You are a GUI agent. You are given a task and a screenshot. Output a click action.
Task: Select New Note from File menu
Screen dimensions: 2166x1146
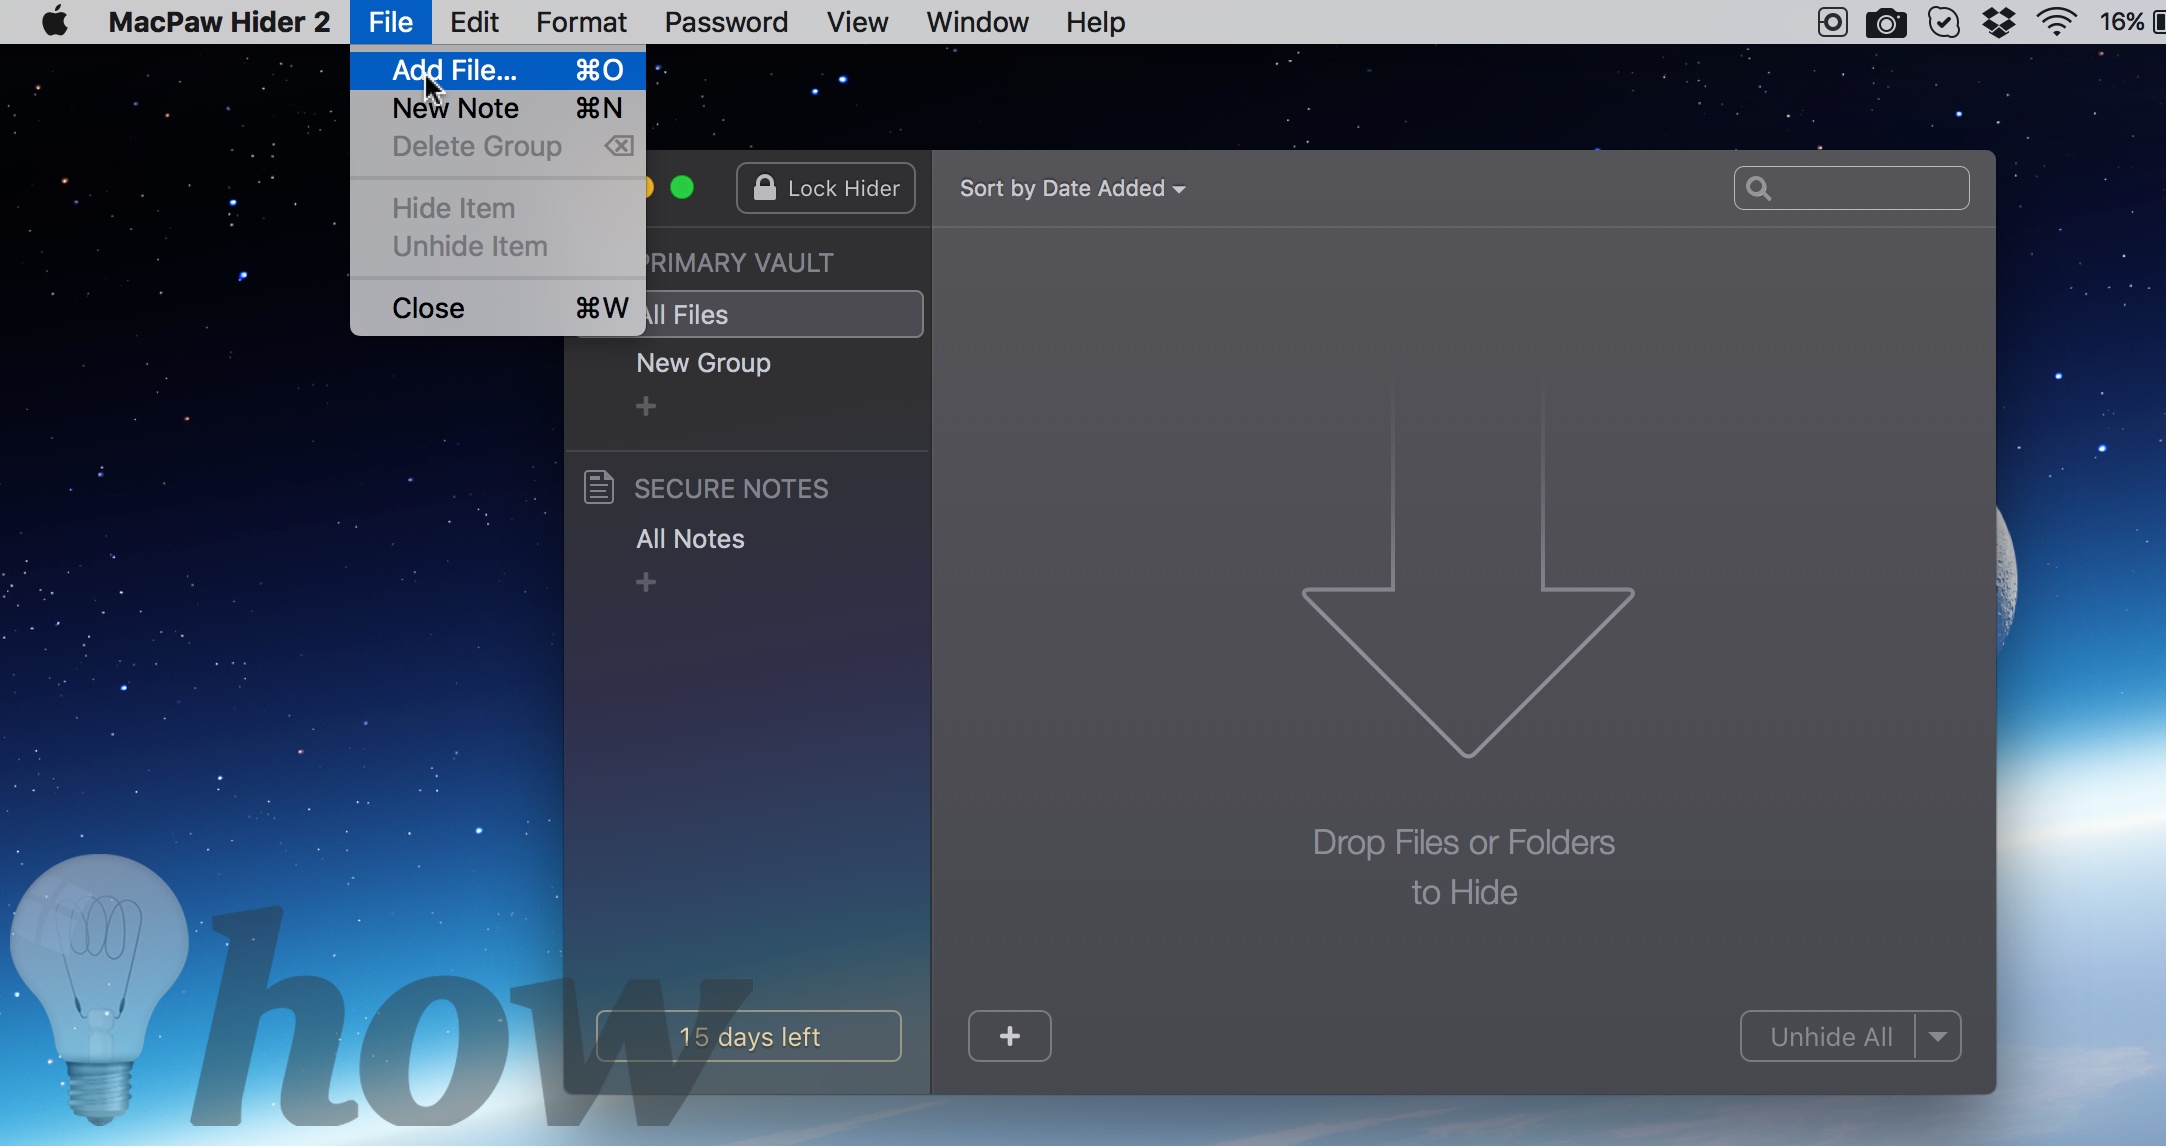456,107
